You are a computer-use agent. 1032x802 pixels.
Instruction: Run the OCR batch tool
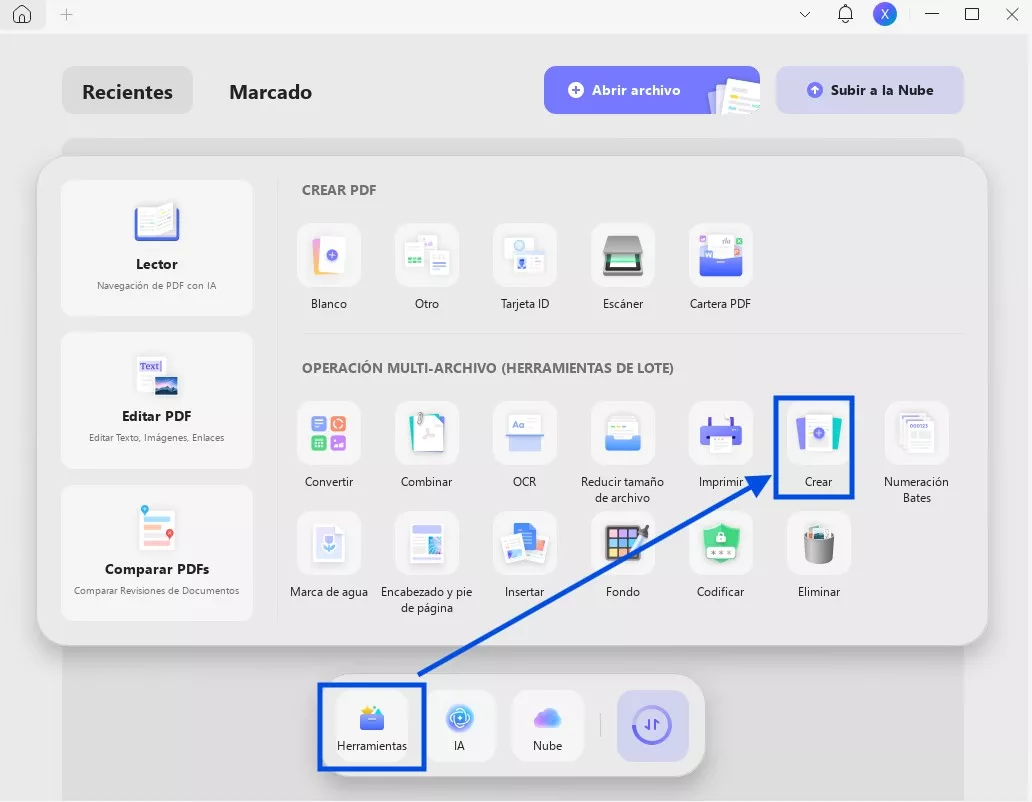tap(525, 434)
